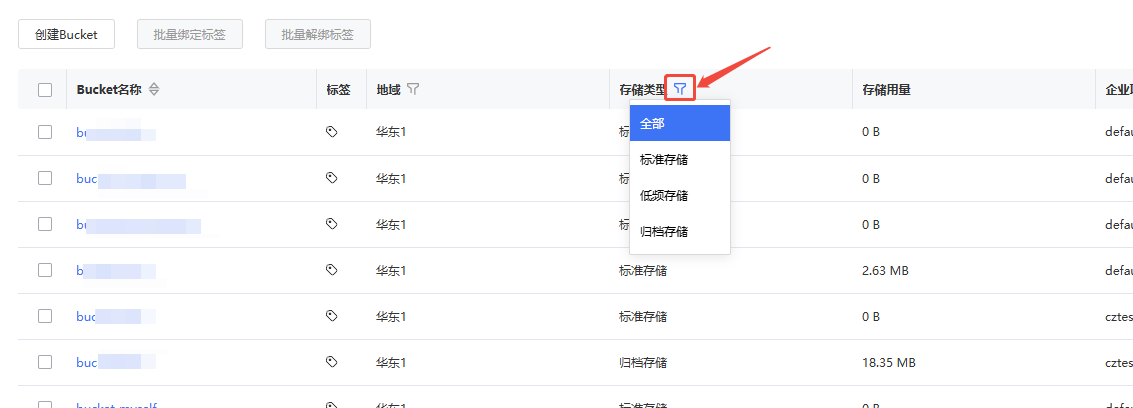Toggle the select-all checkbox in the table header
This screenshot has height=408, width=1133.
[x=45, y=90]
